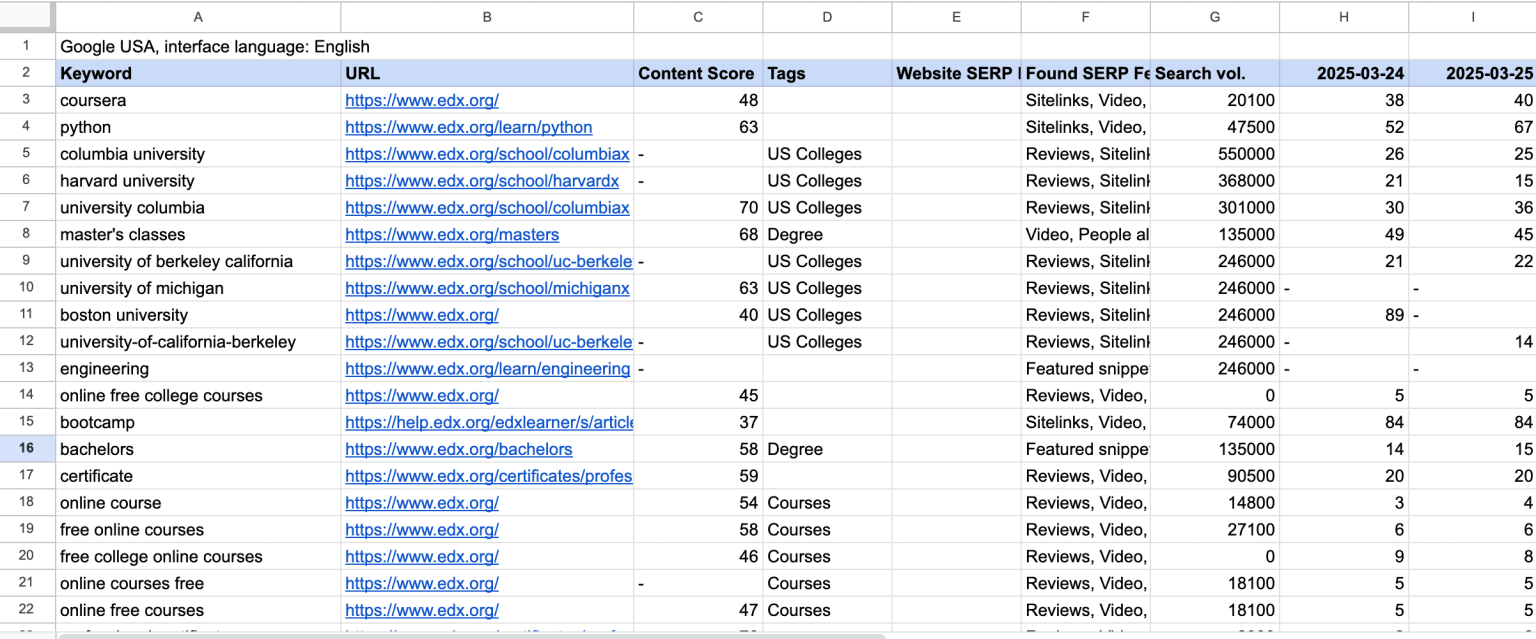Open the help.edx.org bootcamp article link

click(x=489, y=422)
